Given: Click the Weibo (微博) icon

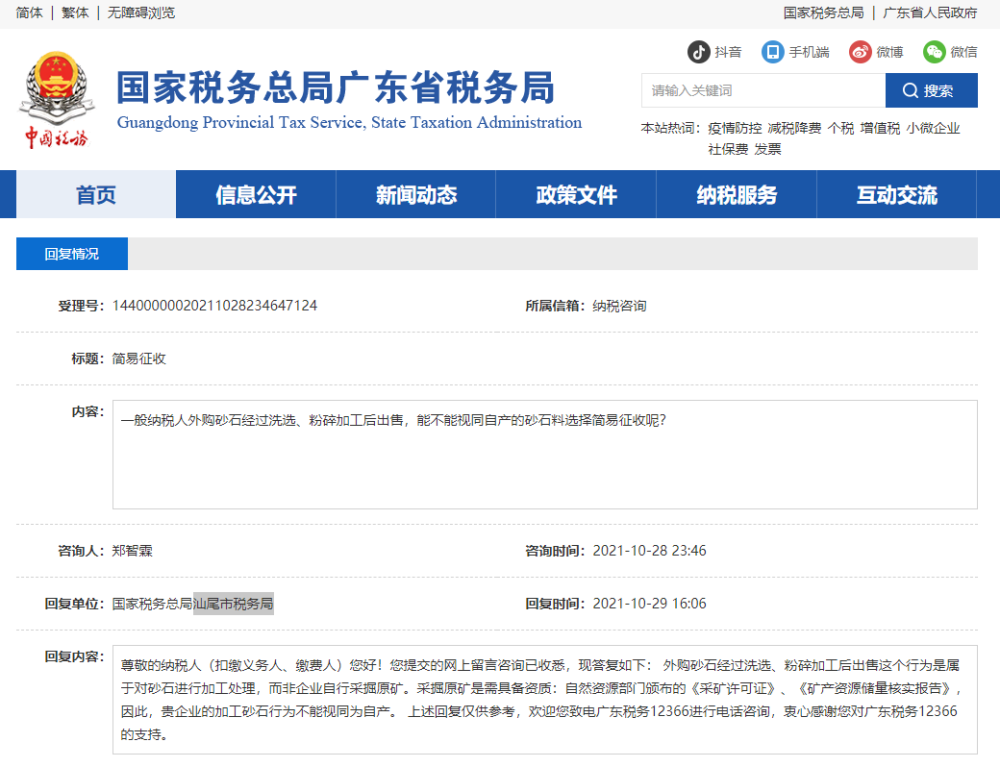Looking at the screenshot, I should pos(860,52).
